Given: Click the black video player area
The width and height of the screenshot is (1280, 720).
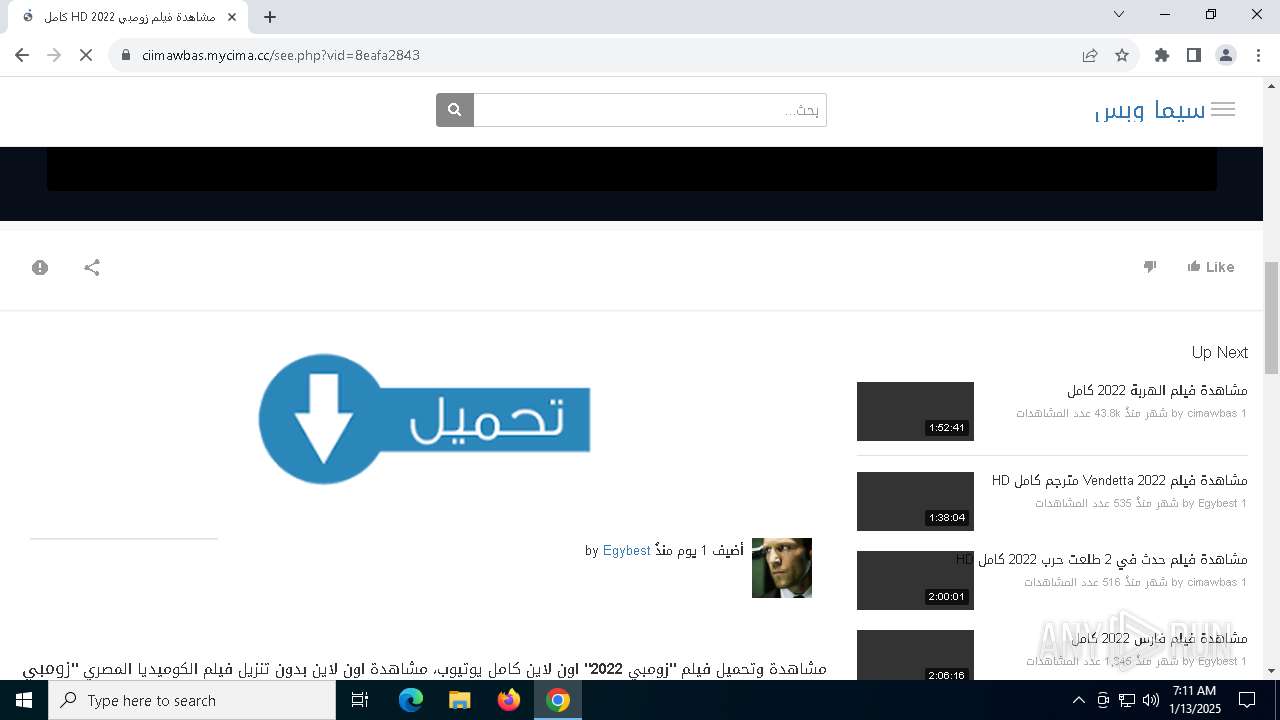Looking at the screenshot, I should [x=632, y=168].
